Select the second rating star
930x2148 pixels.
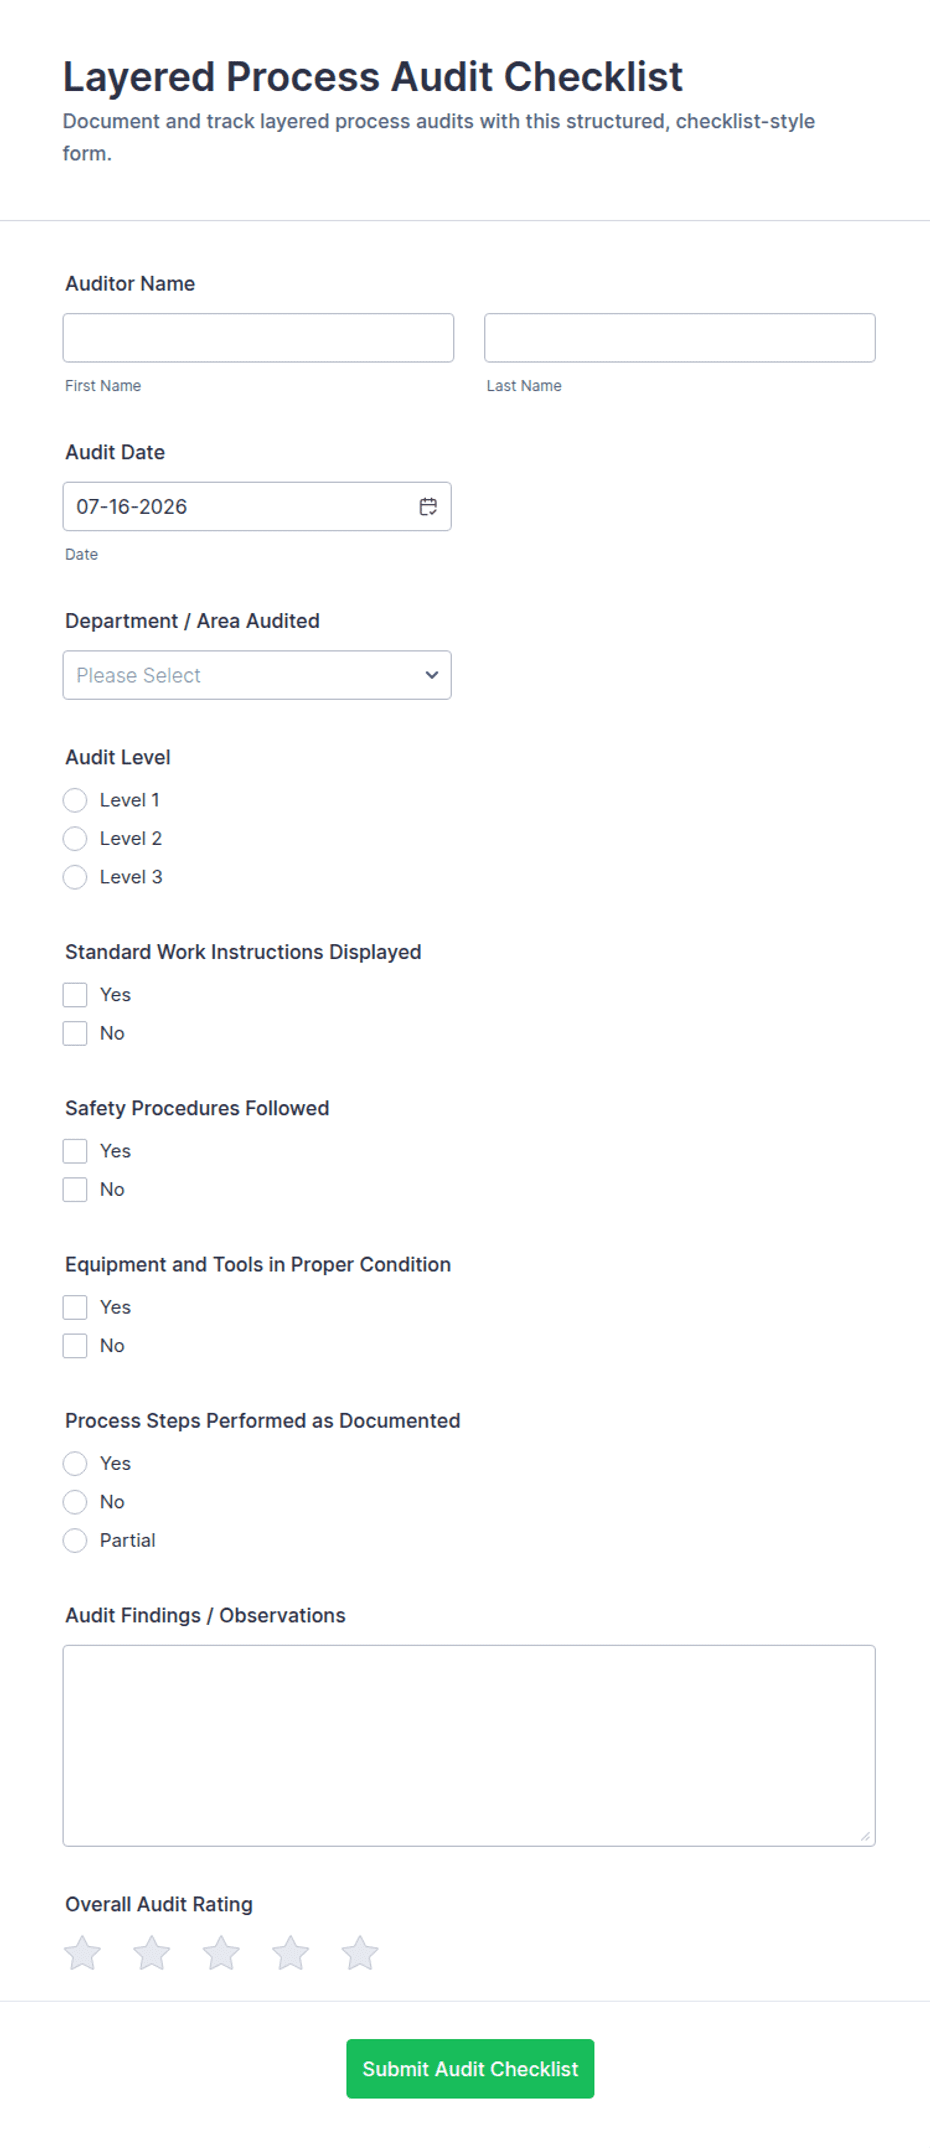click(152, 1952)
